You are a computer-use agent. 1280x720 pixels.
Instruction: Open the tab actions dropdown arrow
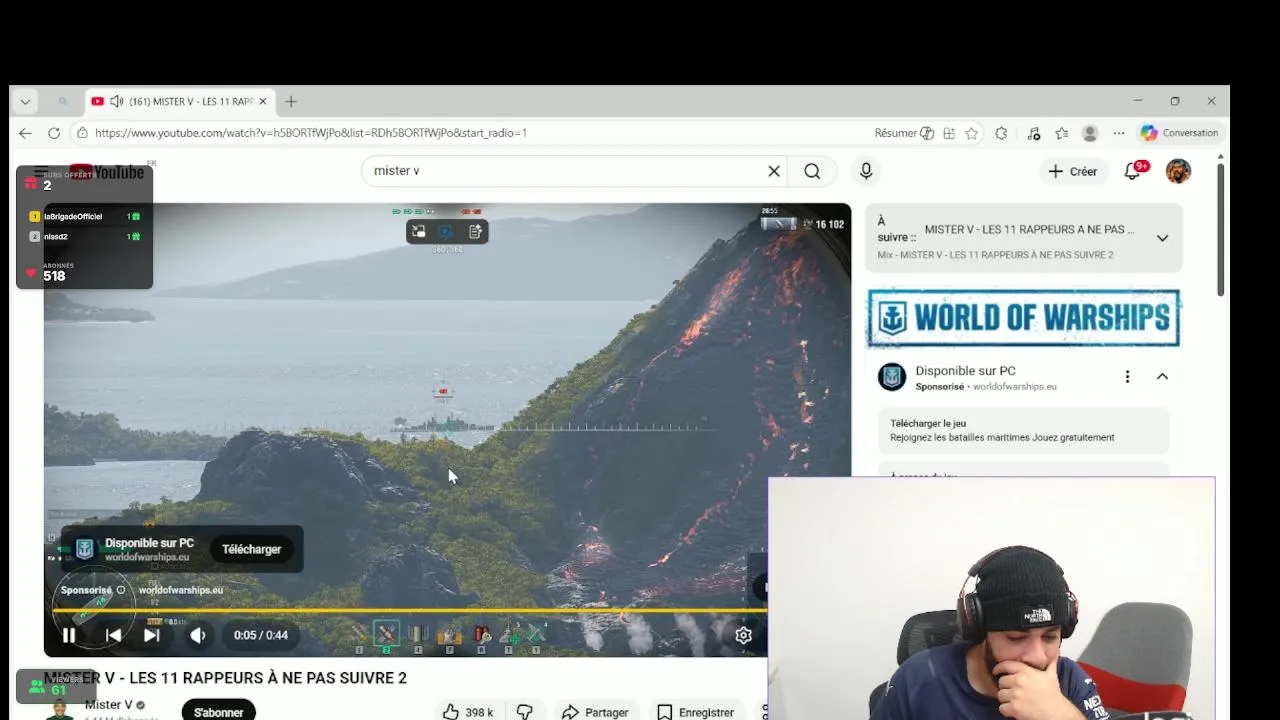(x=25, y=101)
